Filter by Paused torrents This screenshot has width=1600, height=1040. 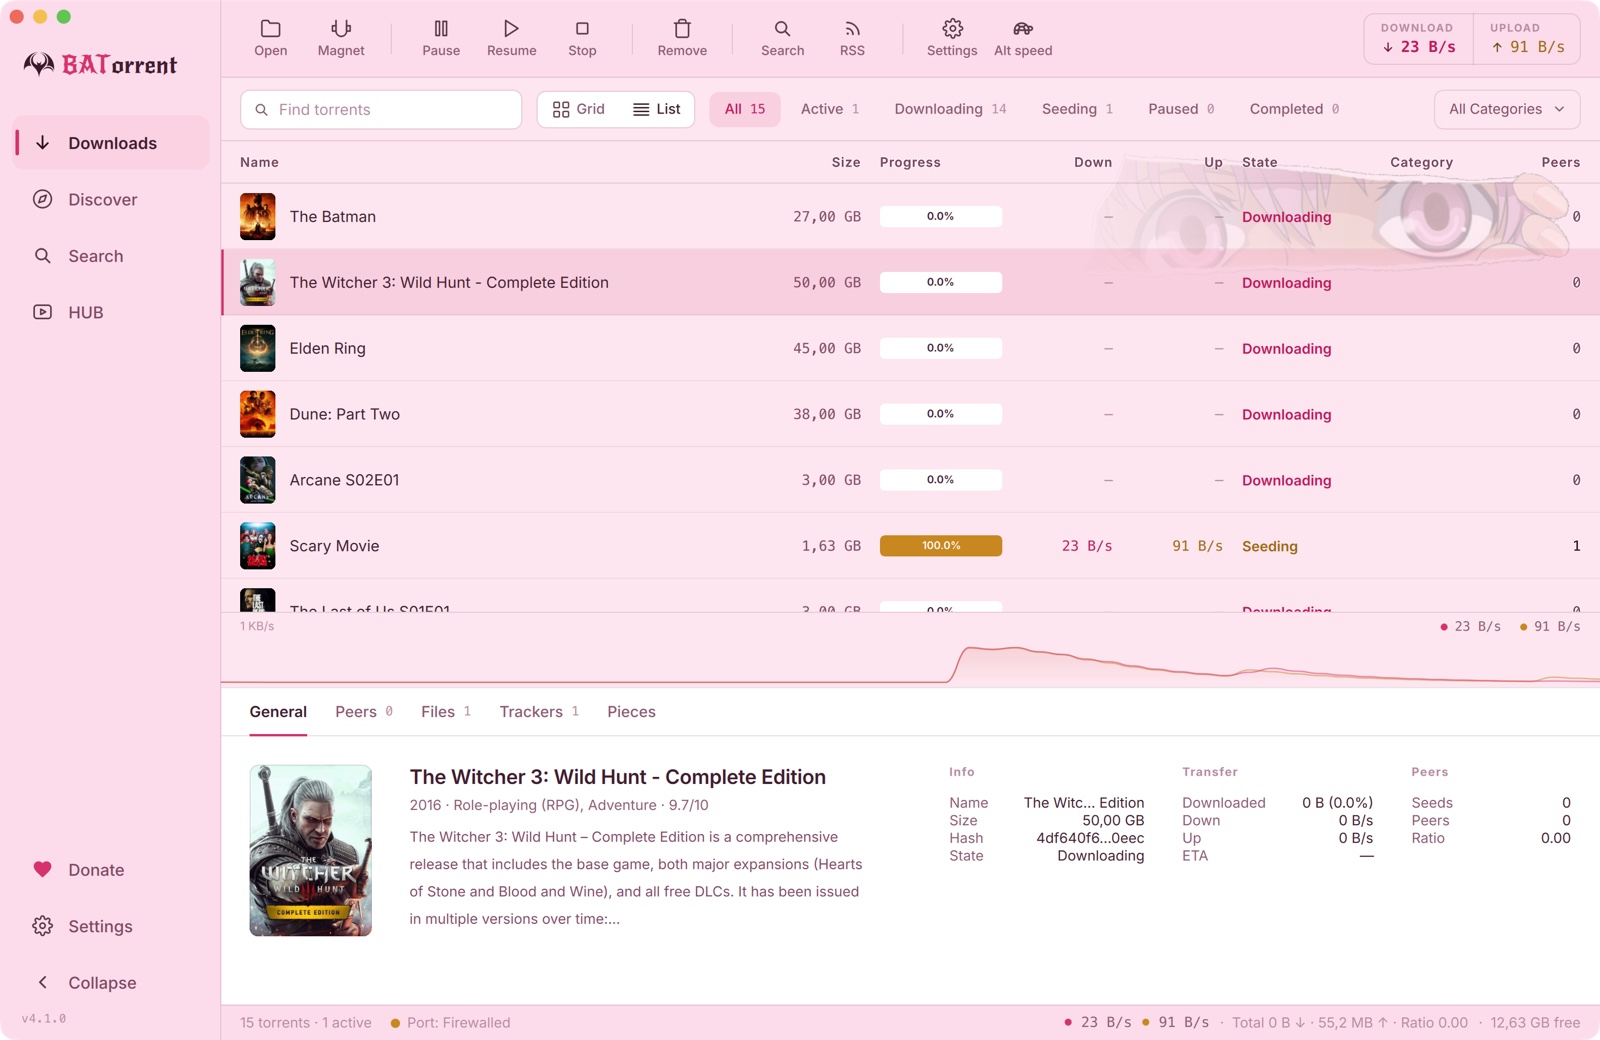coord(1181,109)
